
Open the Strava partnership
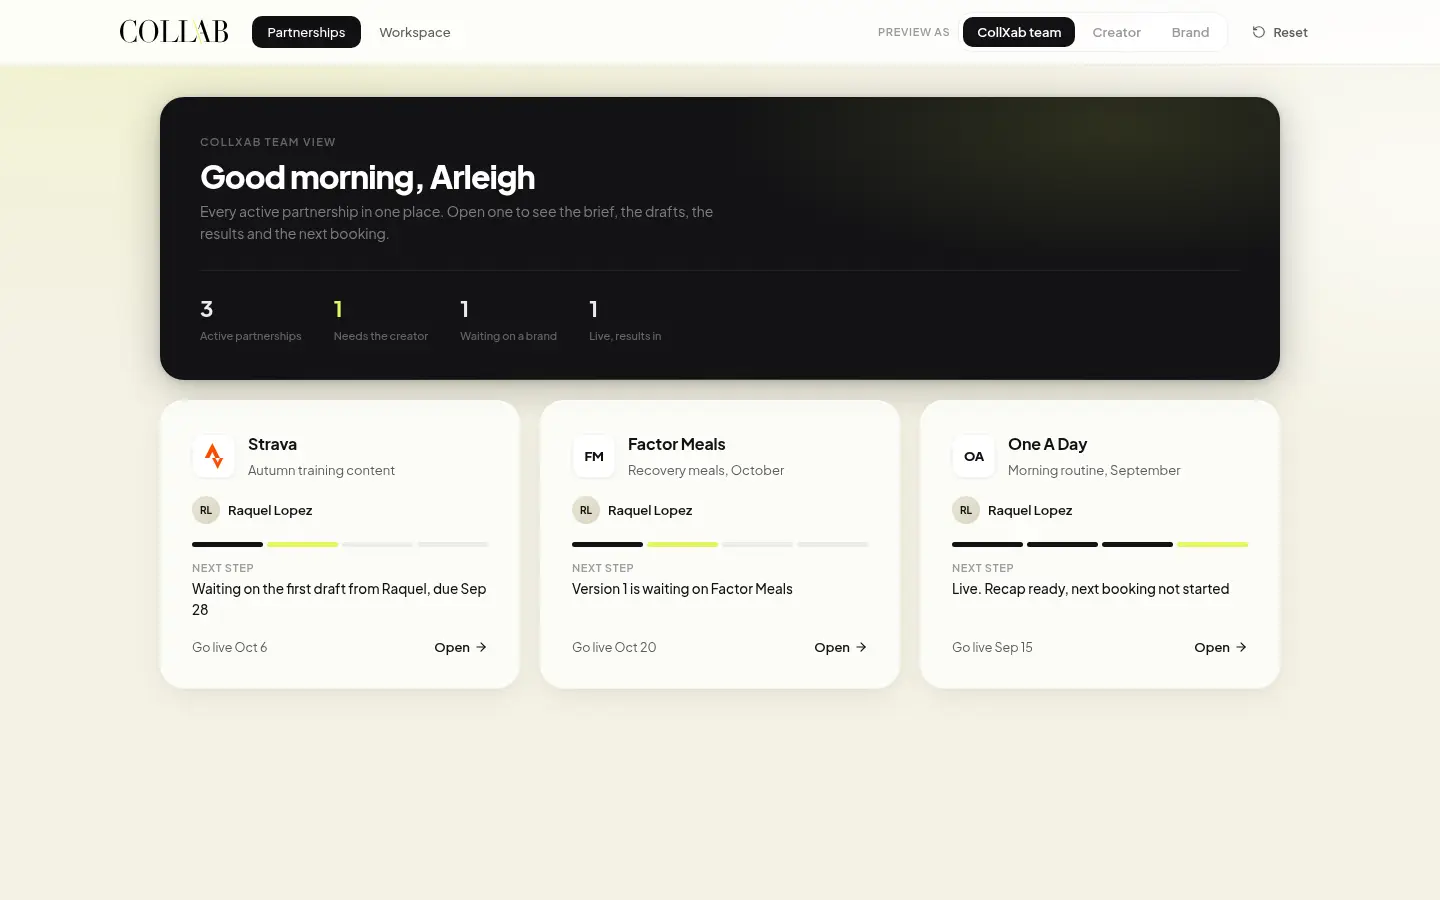click(x=461, y=647)
